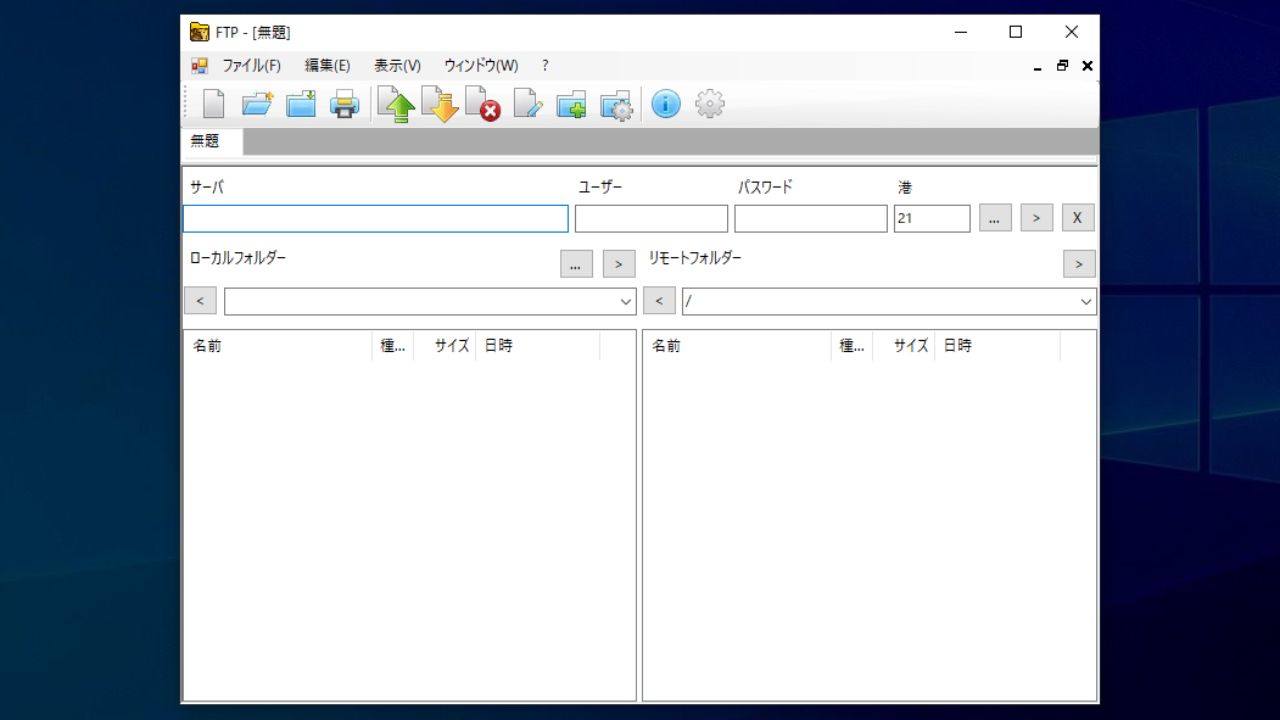The image size is (1280, 720).
Task: Click the ... button next to port field
Action: coord(995,218)
